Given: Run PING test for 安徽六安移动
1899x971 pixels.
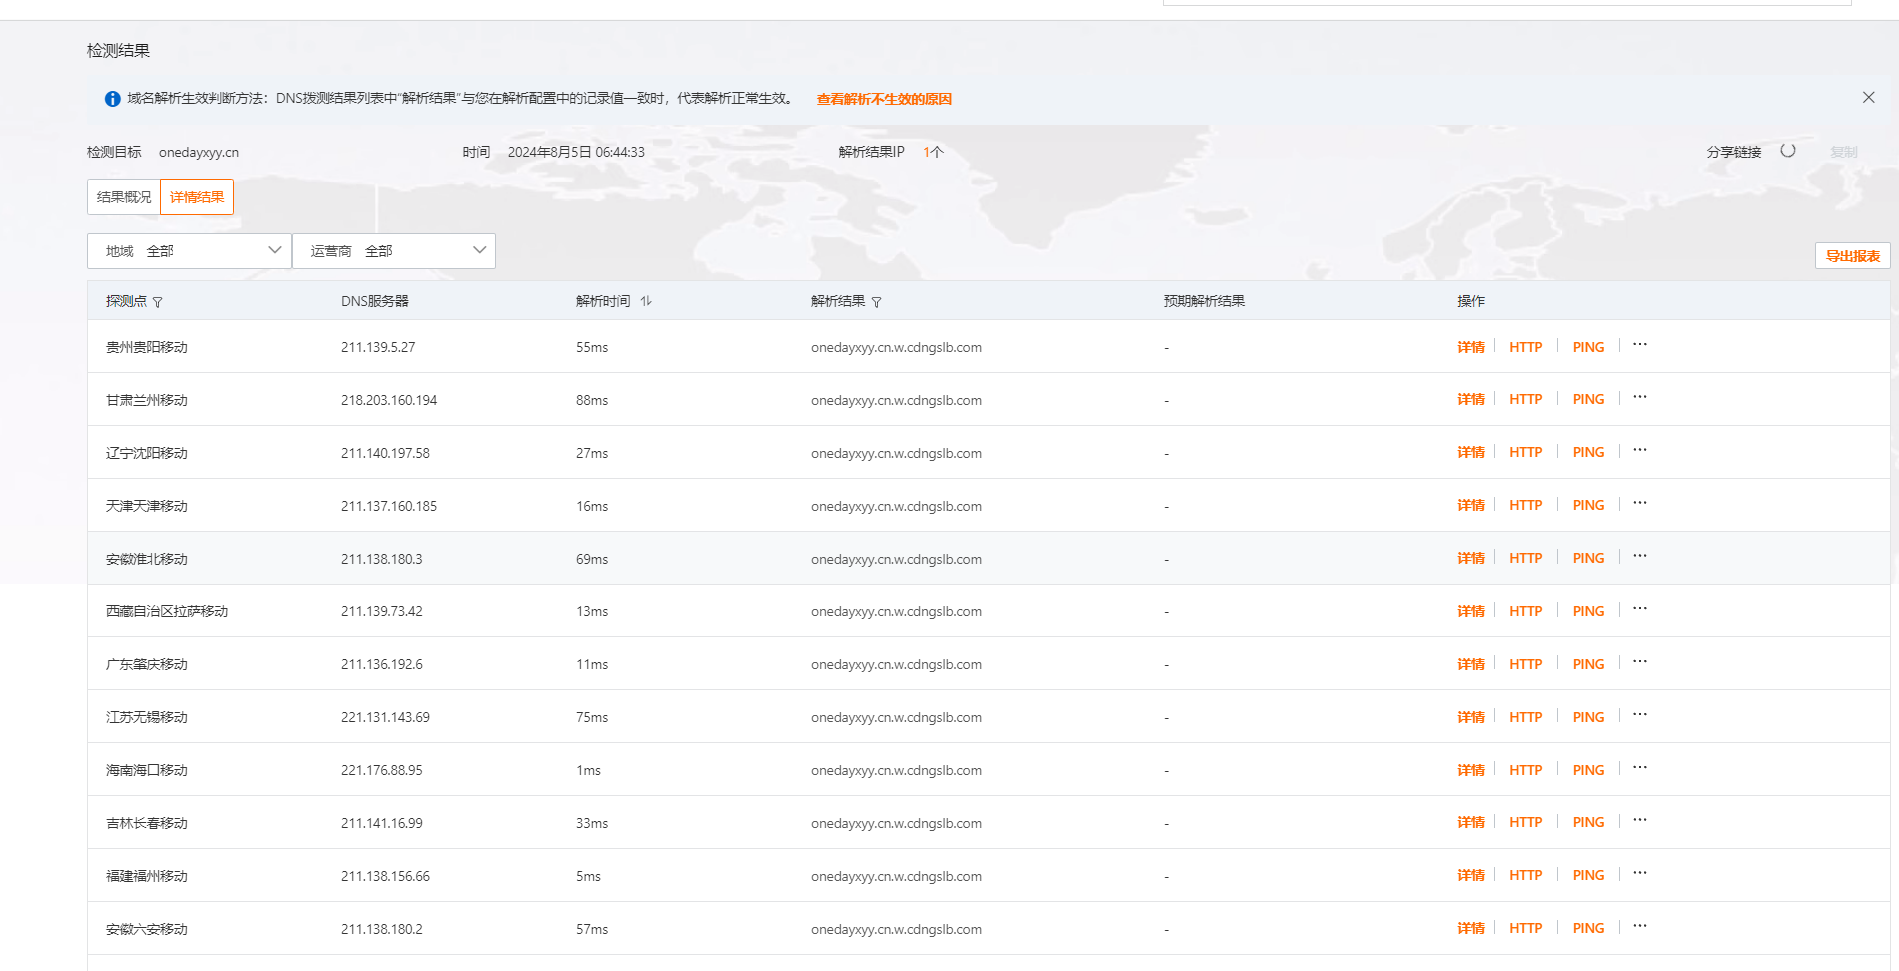Looking at the screenshot, I should point(1588,928).
